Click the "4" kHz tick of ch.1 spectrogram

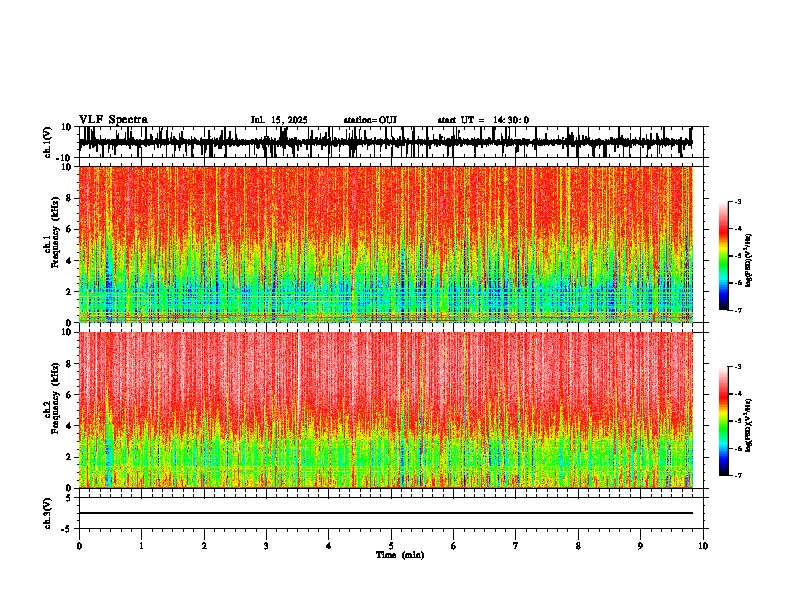tap(70, 261)
